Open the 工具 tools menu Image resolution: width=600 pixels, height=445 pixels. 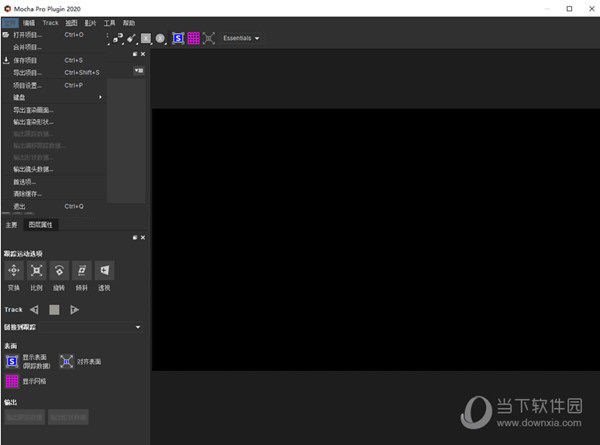tap(109, 23)
